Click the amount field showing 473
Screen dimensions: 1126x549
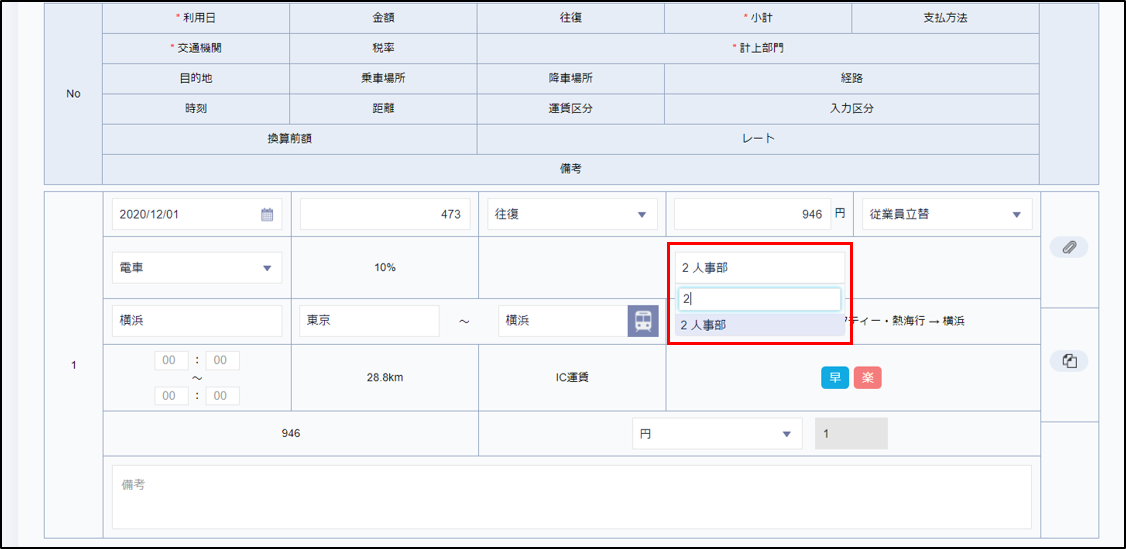[x=385, y=214]
